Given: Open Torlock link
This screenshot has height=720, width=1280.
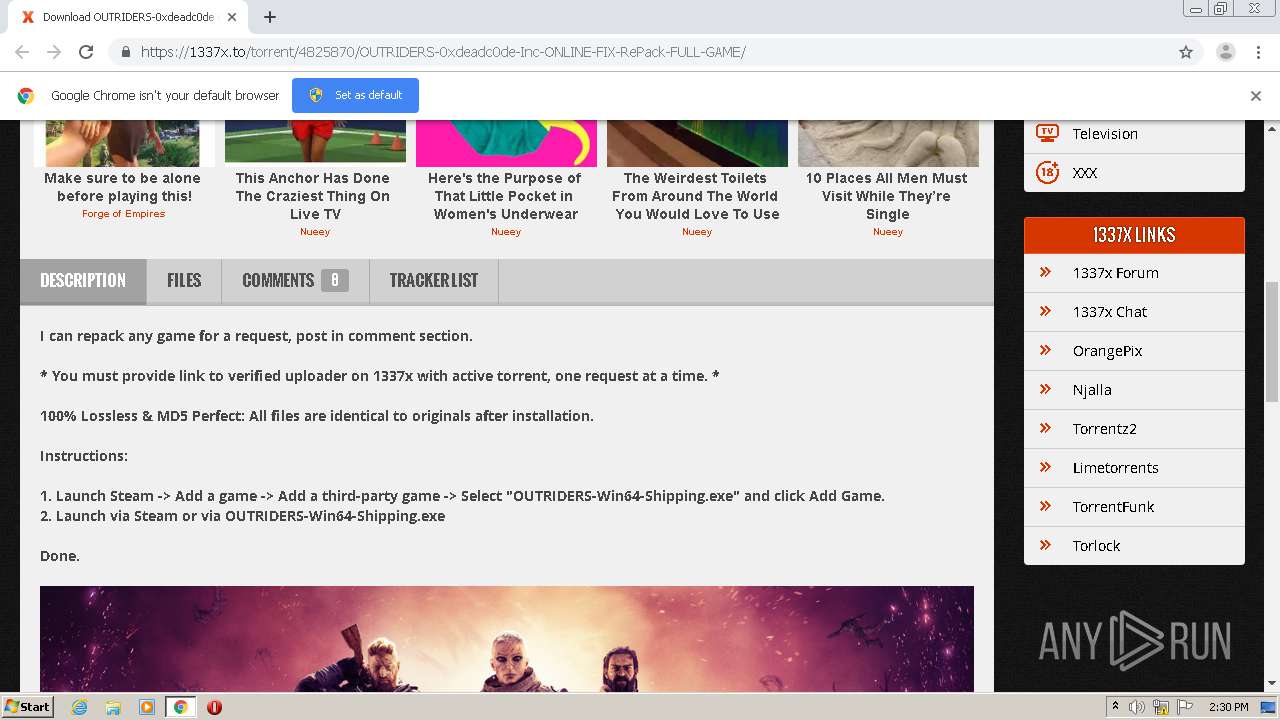Looking at the screenshot, I should (x=1096, y=546).
